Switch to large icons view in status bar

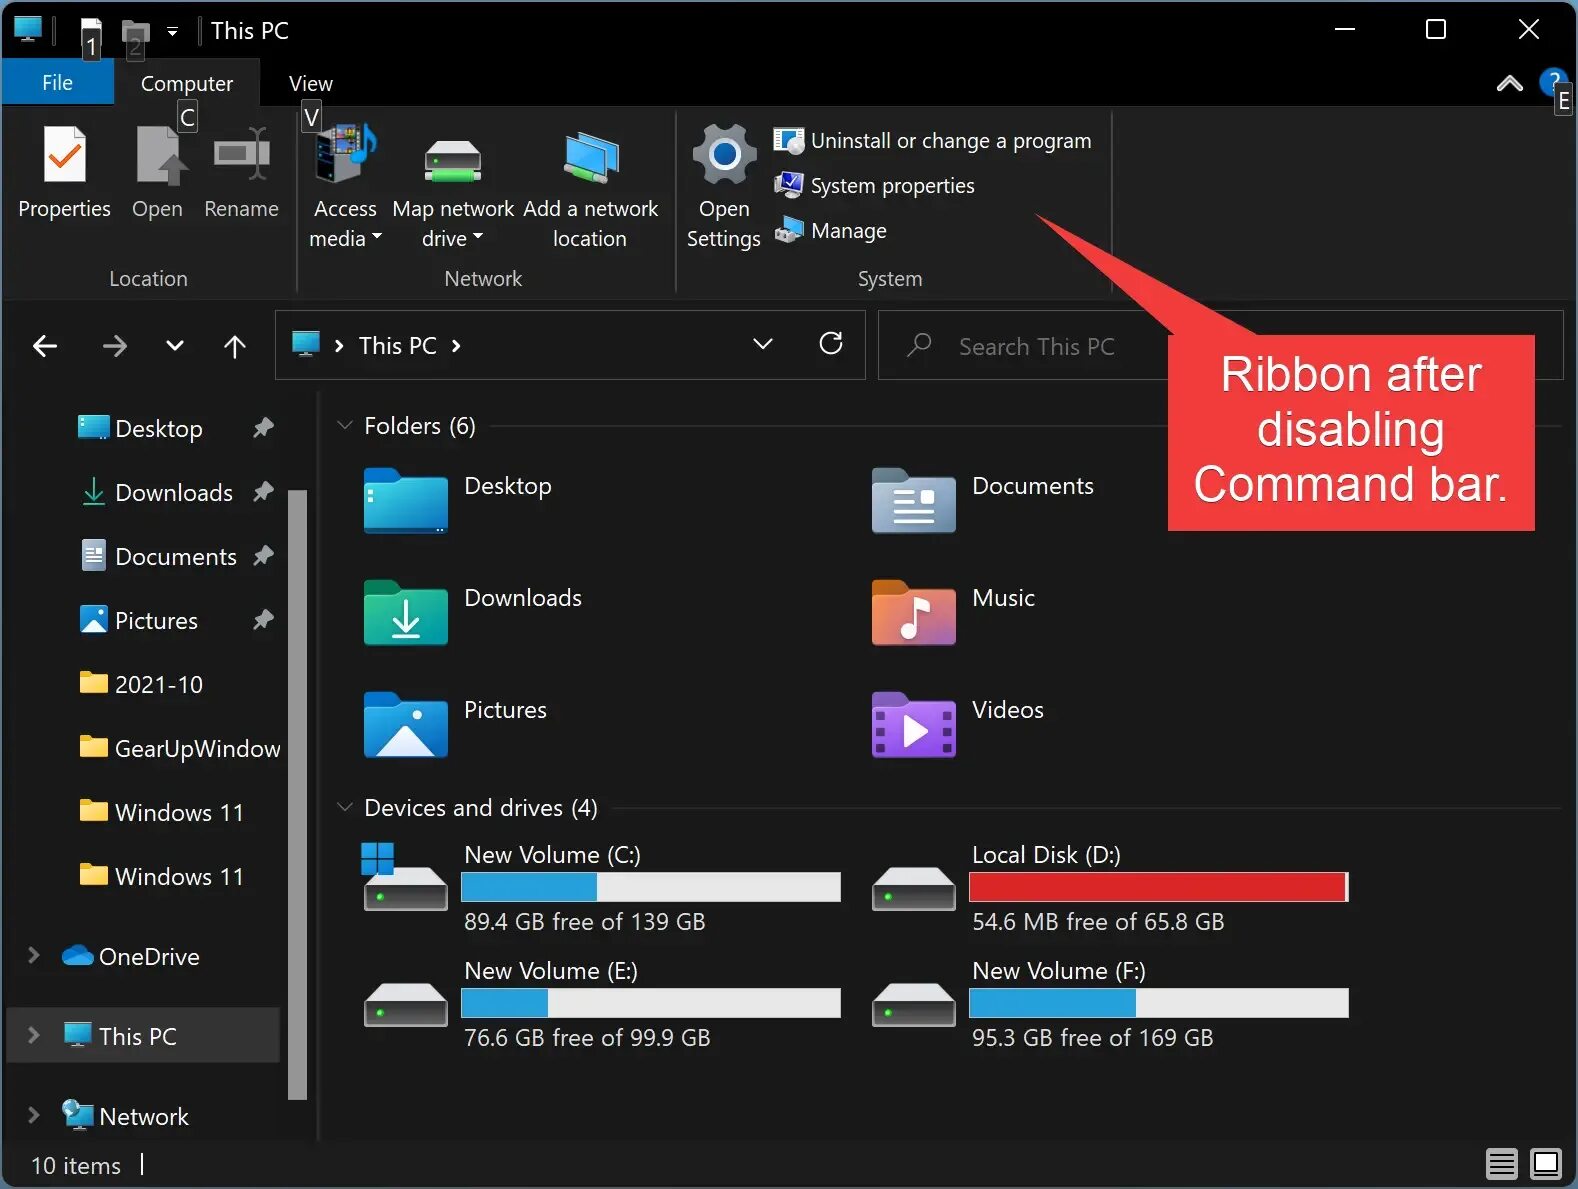(x=1546, y=1164)
